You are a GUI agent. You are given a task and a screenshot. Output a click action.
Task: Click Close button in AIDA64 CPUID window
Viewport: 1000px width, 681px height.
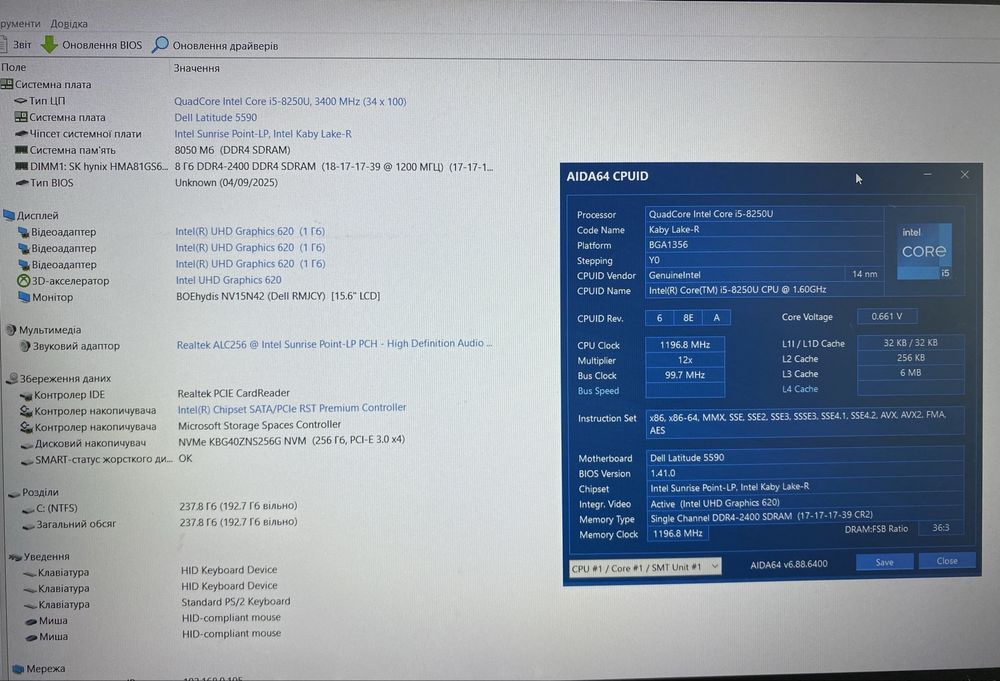click(946, 560)
